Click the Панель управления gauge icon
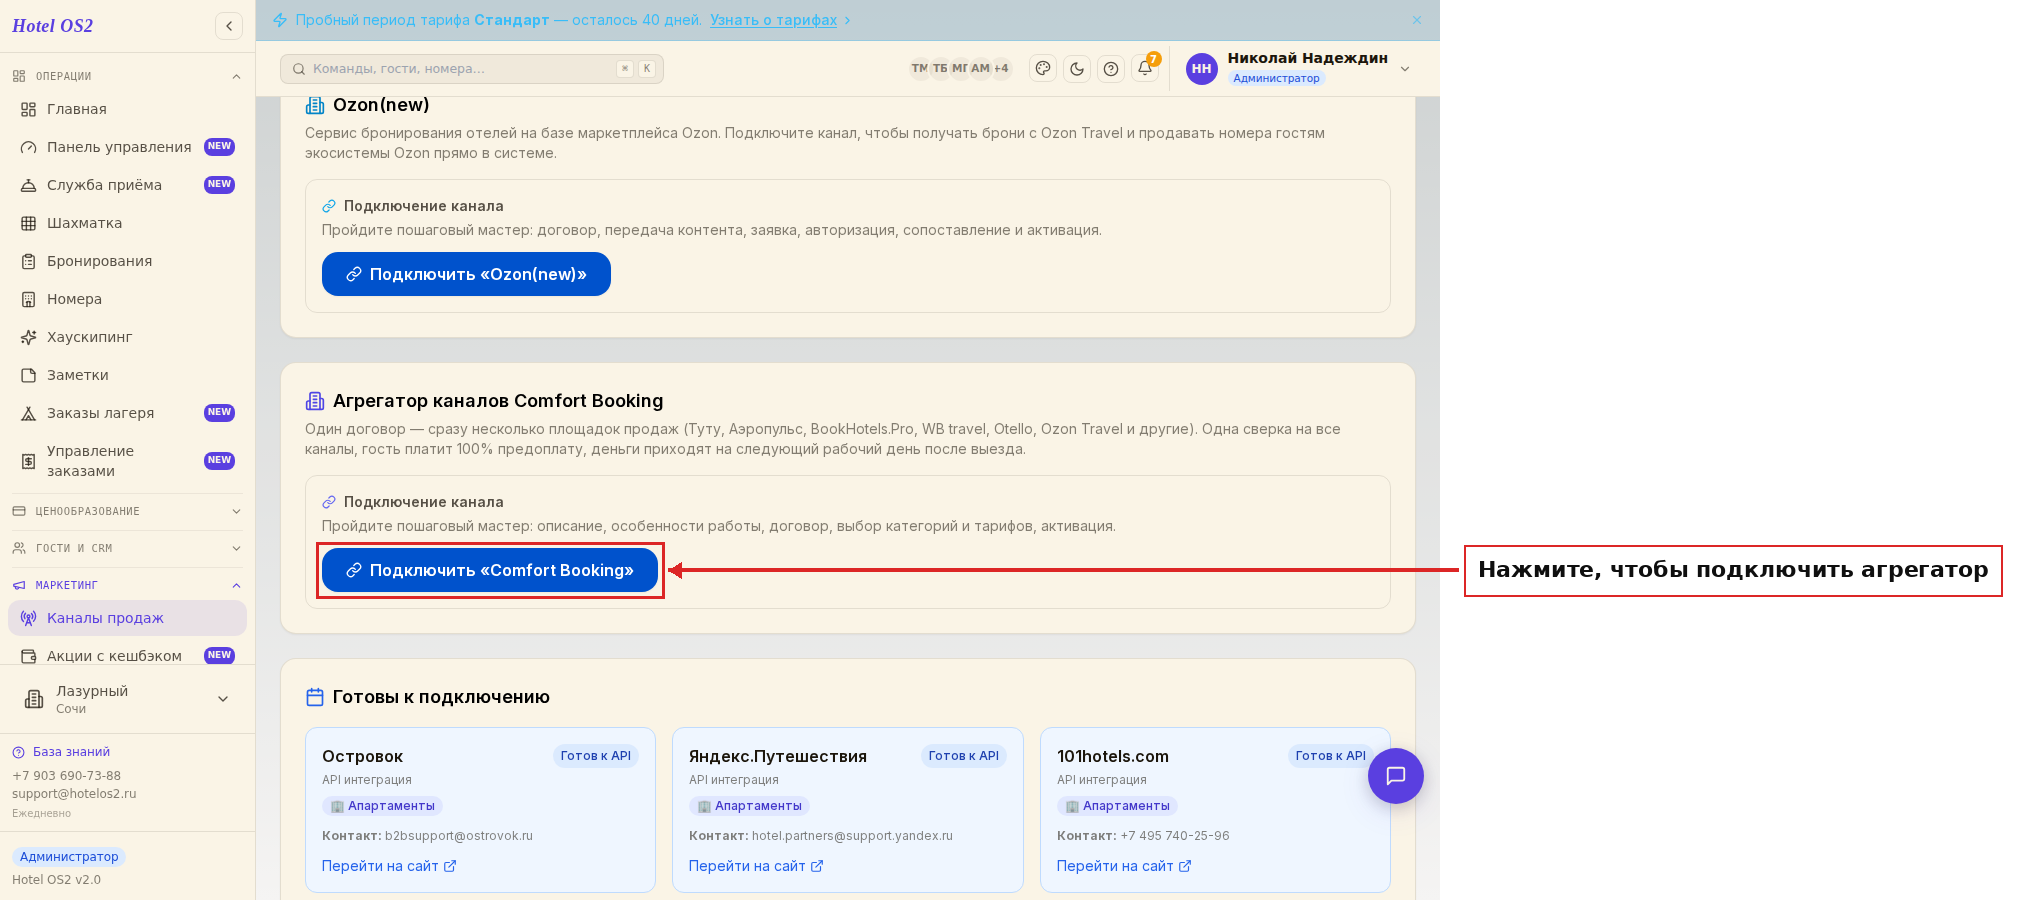Screen dimensions: 2026x900 point(29,147)
